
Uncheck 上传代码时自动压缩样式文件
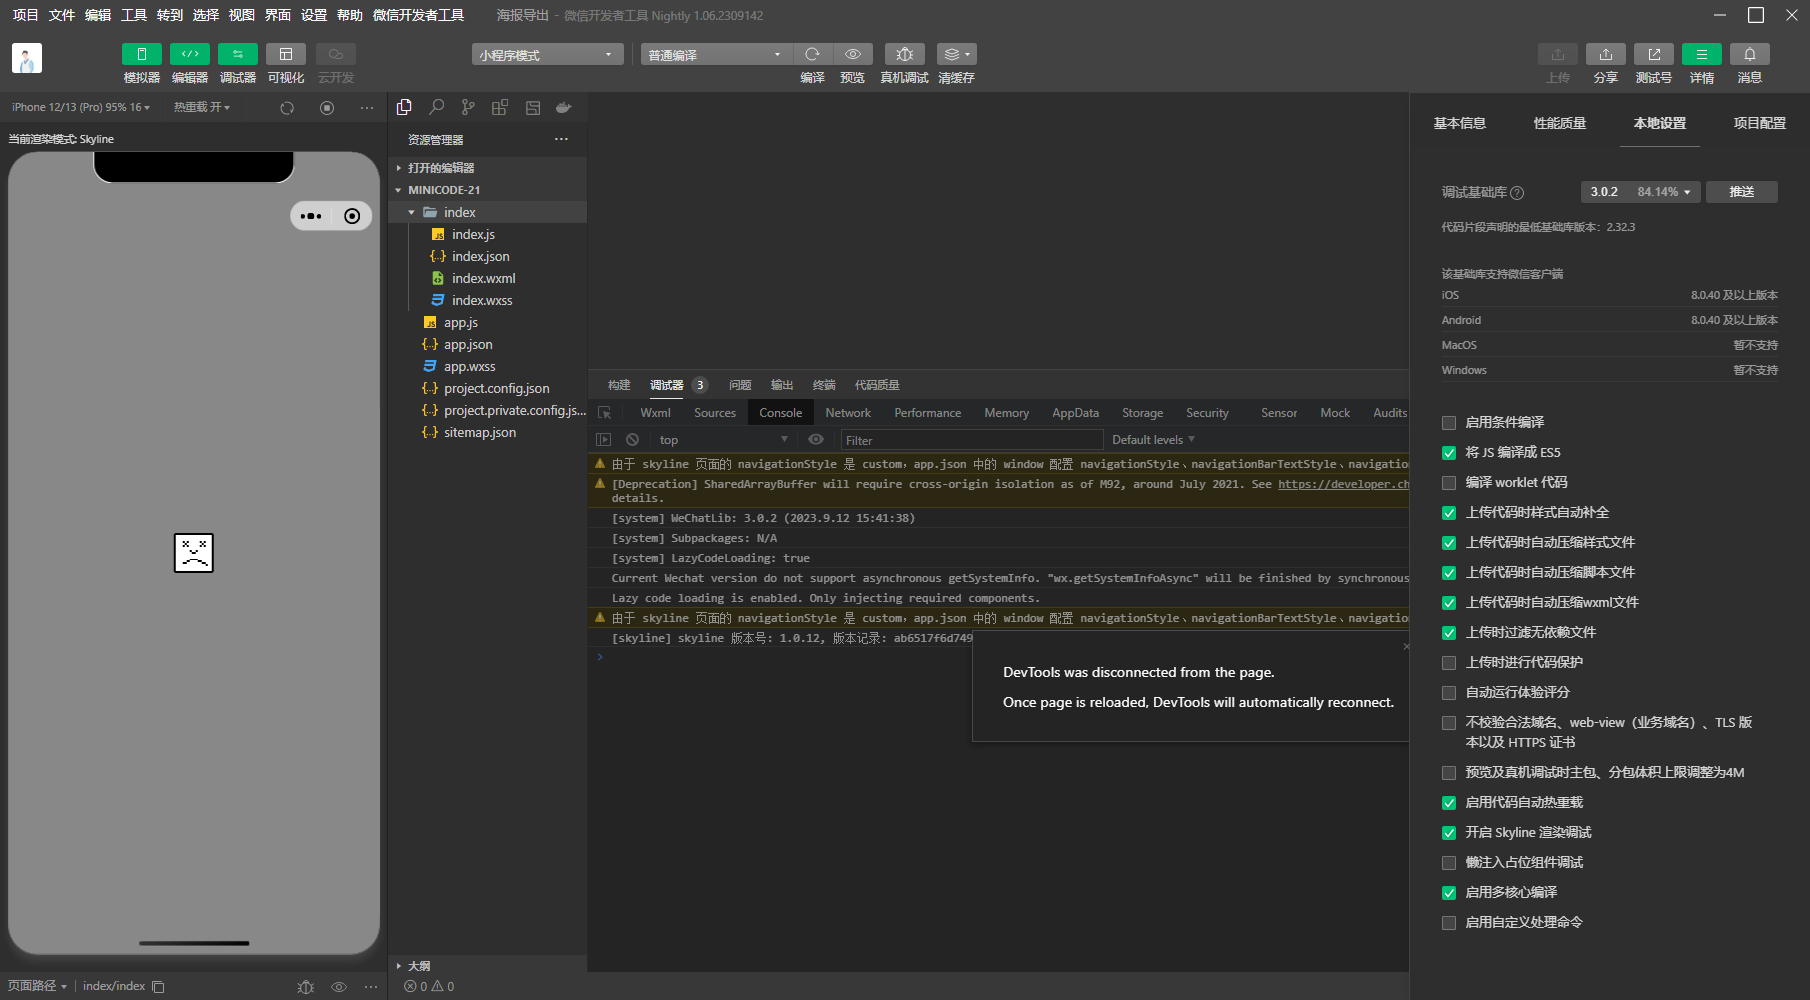[x=1449, y=543]
